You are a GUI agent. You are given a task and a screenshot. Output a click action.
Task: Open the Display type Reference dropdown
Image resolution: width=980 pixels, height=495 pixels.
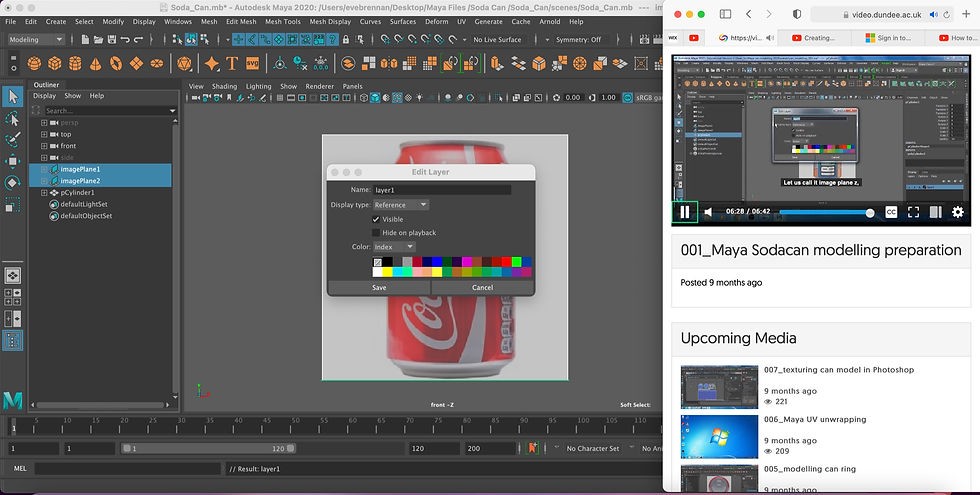pos(401,205)
